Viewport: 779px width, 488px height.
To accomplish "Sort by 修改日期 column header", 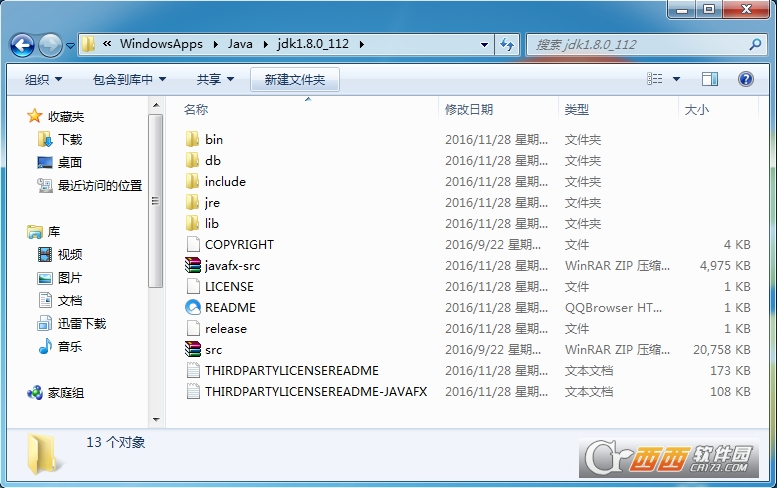I will 468,109.
